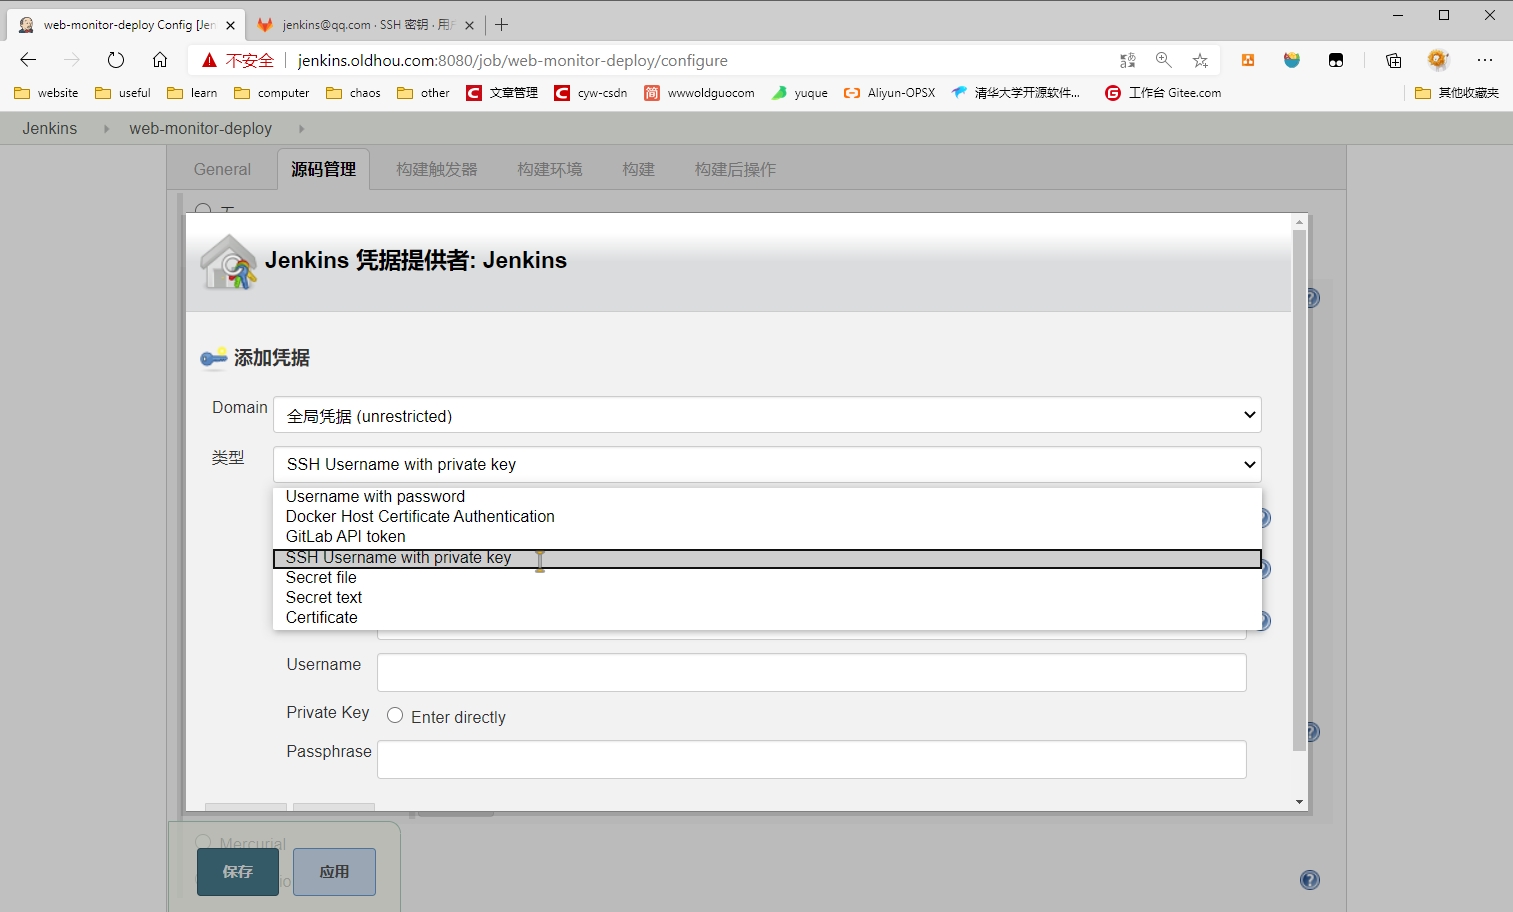Screen dimensions: 1513x912
Task: Open the 文章管理 bookmark
Action: click(502, 93)
